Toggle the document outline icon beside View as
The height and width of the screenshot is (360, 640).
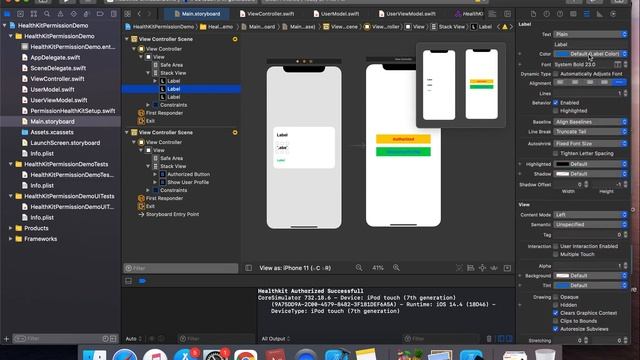[249, 268]
